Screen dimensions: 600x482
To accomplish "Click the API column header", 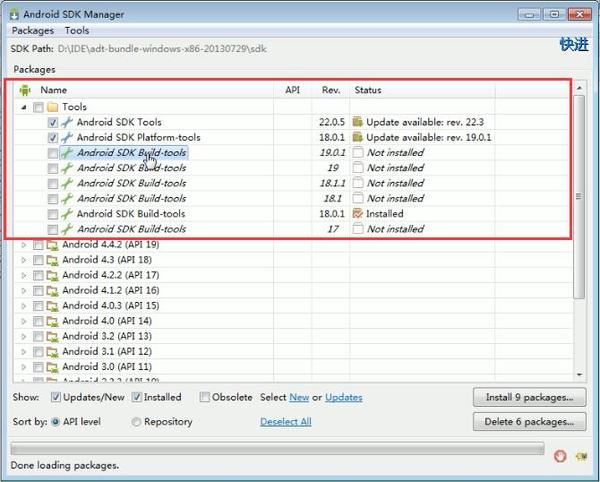I will point(292,90).
